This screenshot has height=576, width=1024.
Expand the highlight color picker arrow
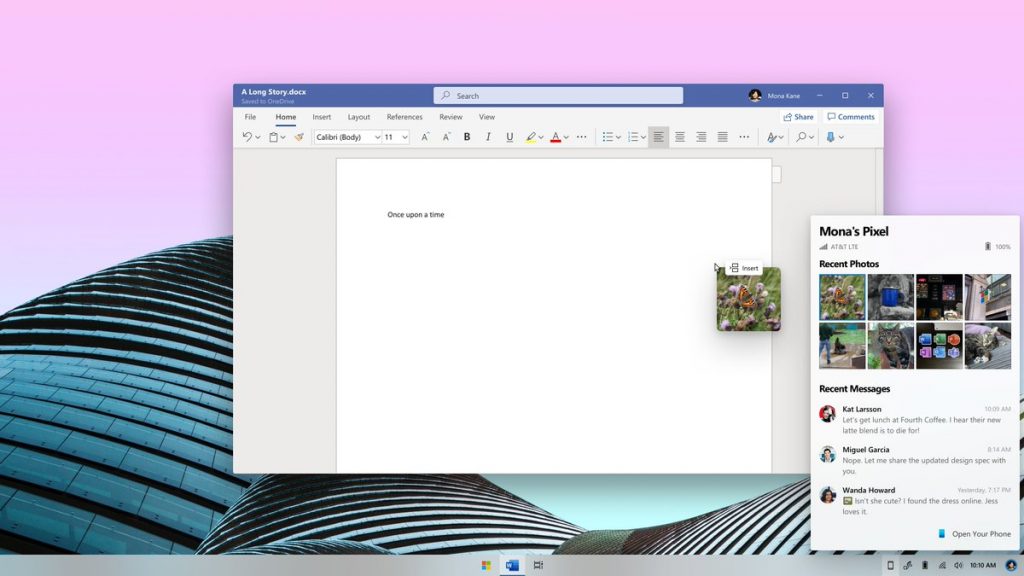click(541, 137)
